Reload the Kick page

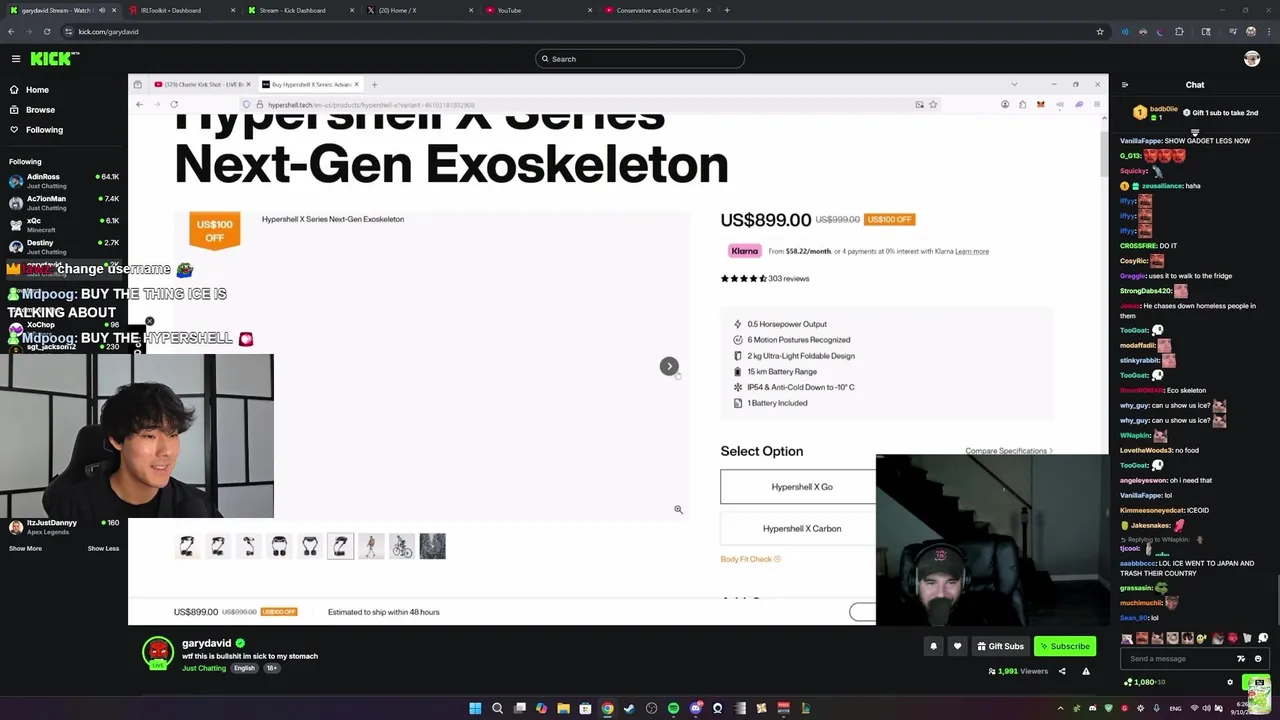(x=46, y=31)
